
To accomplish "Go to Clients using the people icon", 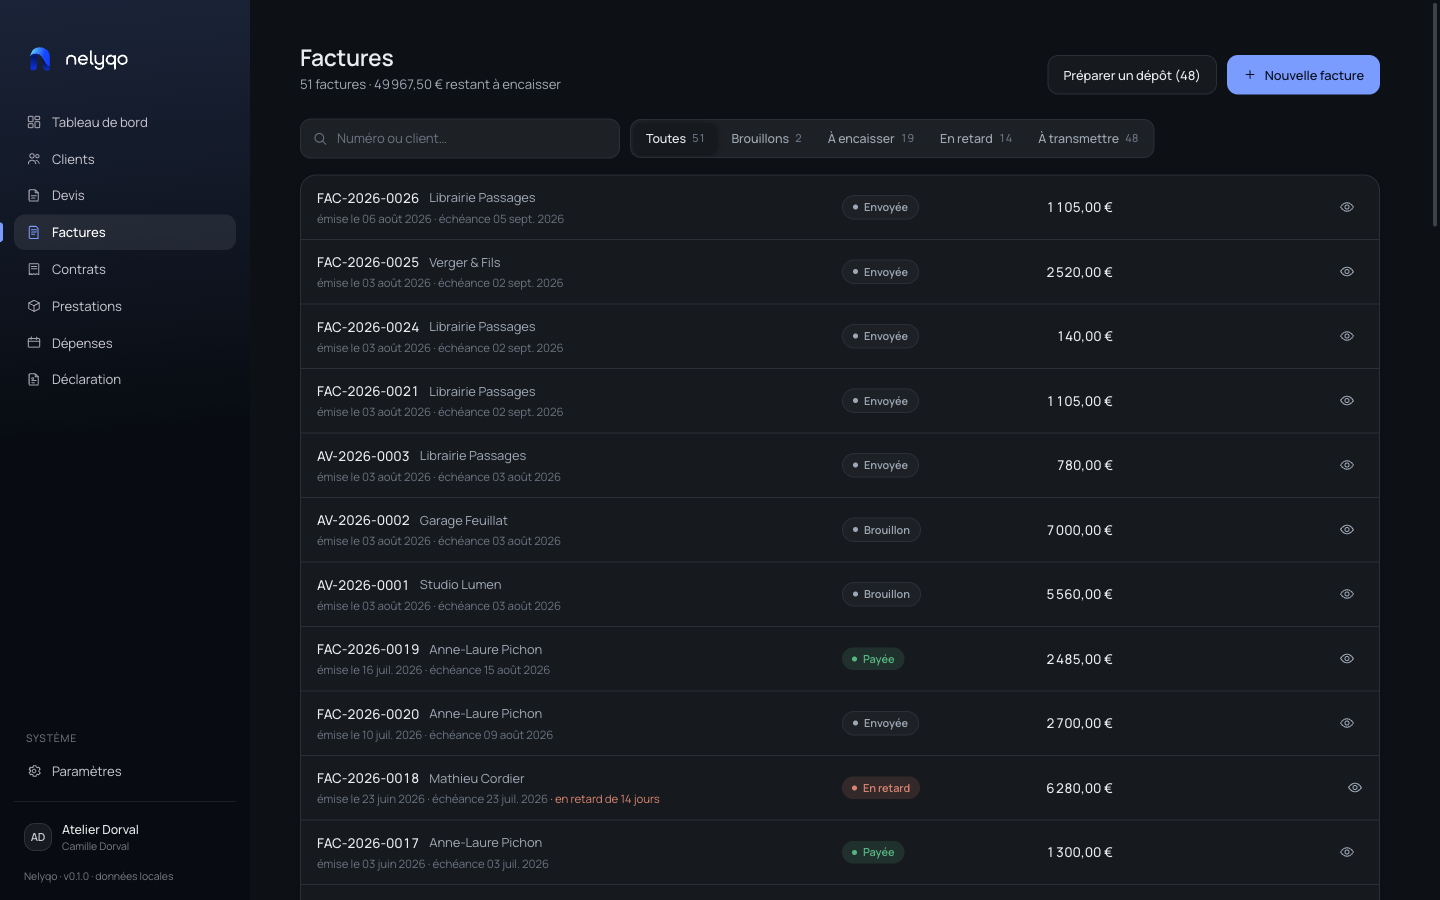I will tap(34, 159).
